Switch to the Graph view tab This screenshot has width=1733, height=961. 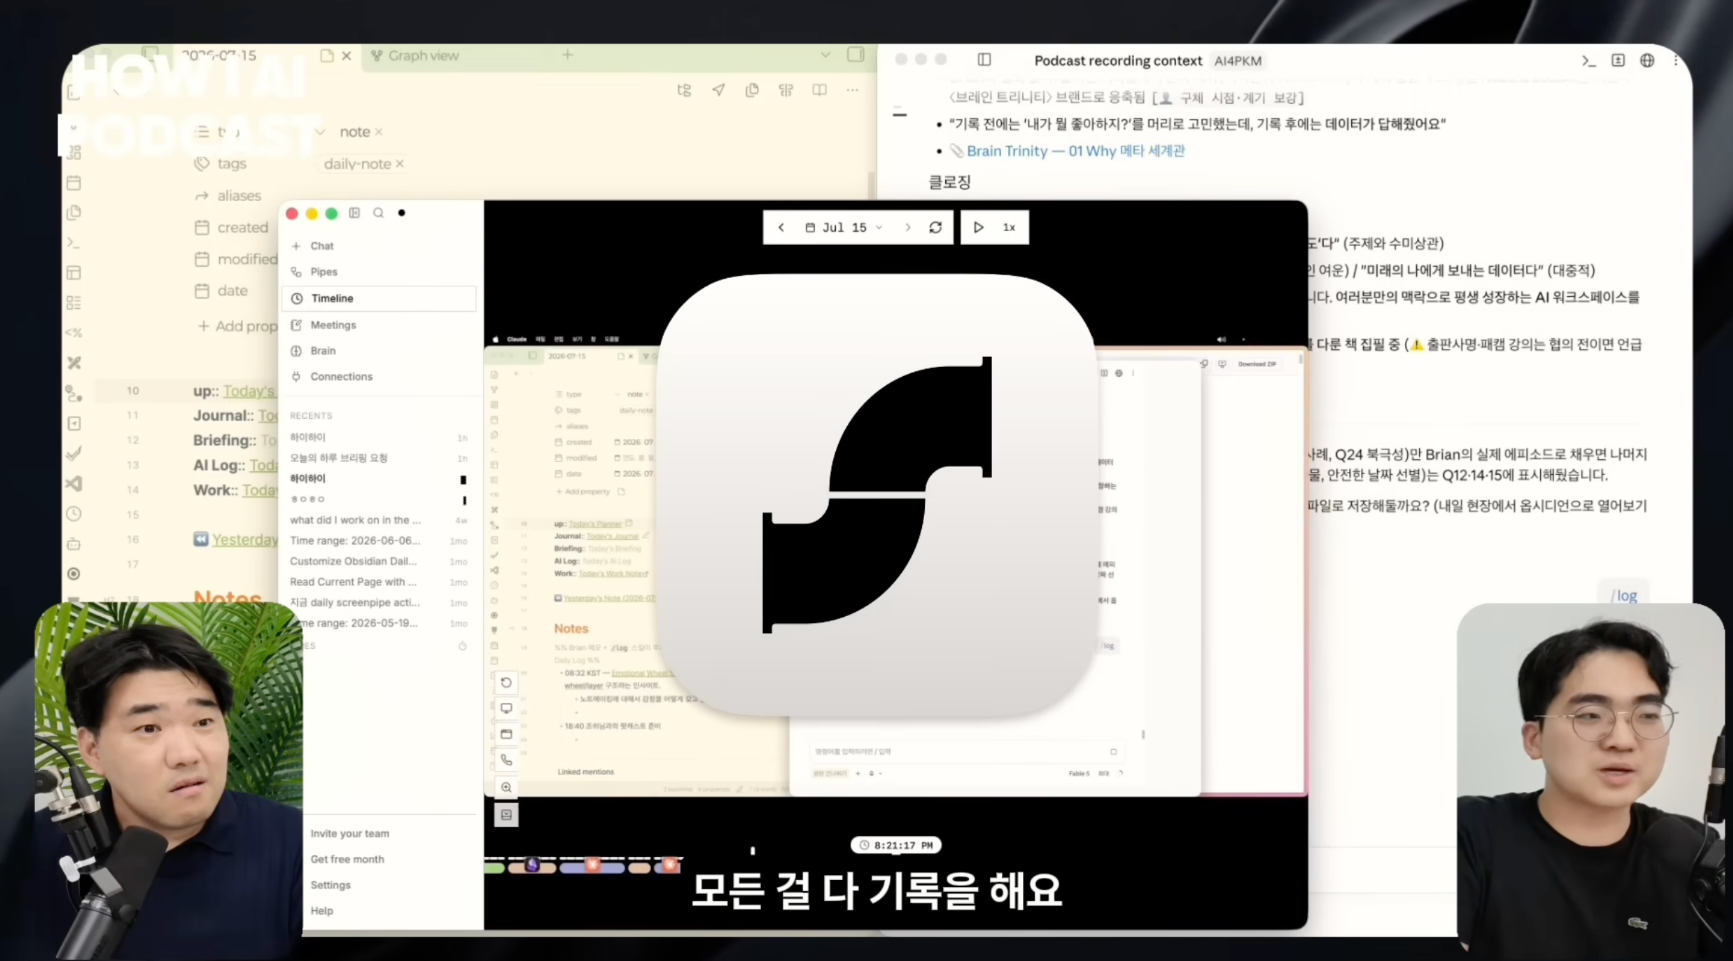[x=415, y=56]
